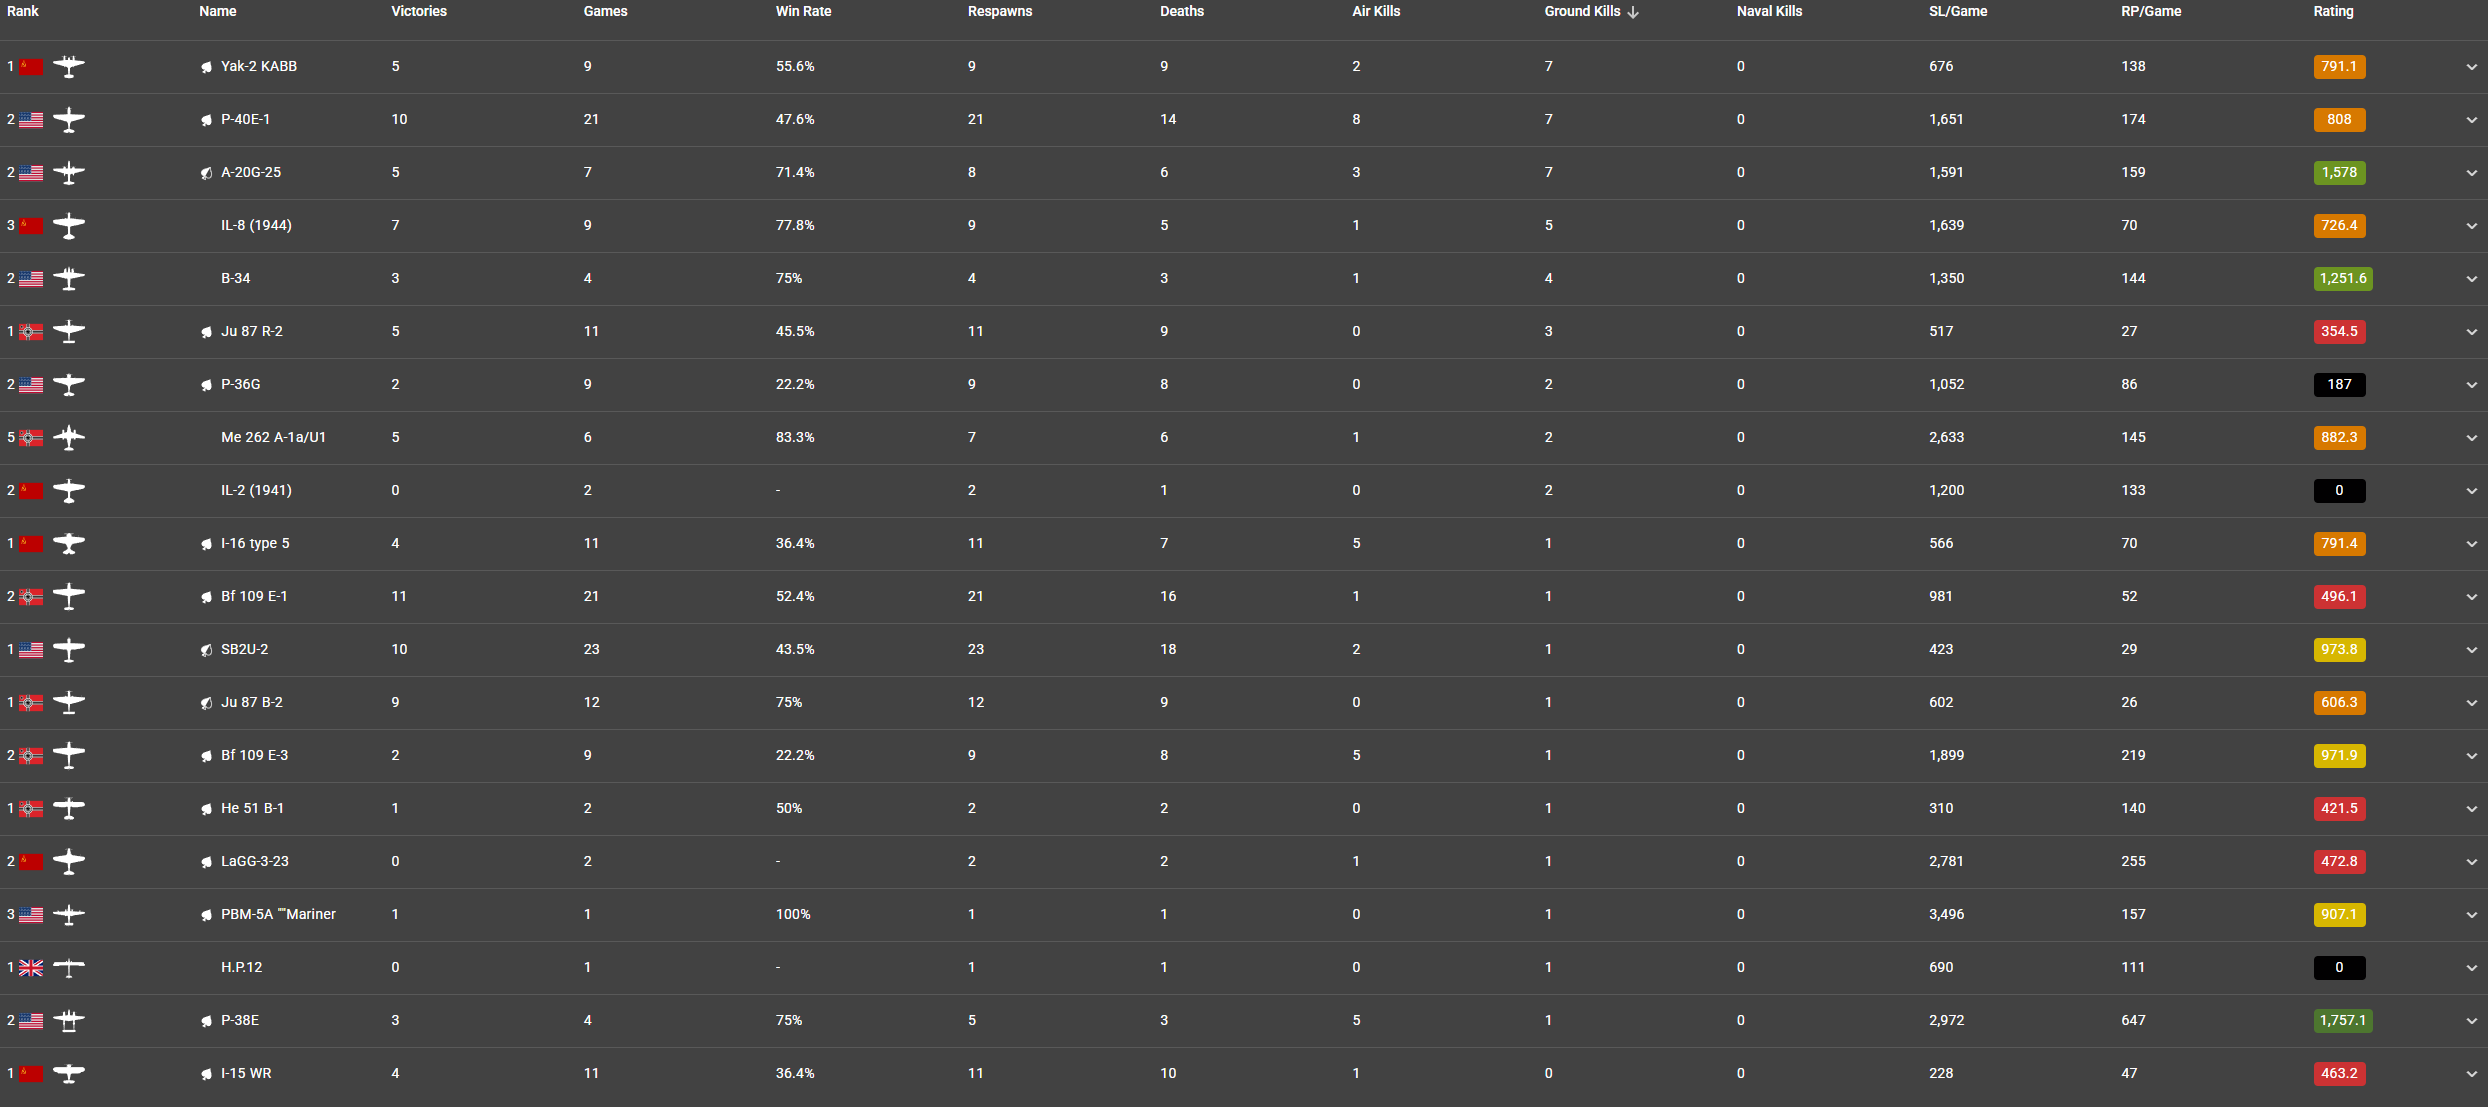
Task: Click the I-16 type 5 aircraft icon
Action: tap(69, 544)
